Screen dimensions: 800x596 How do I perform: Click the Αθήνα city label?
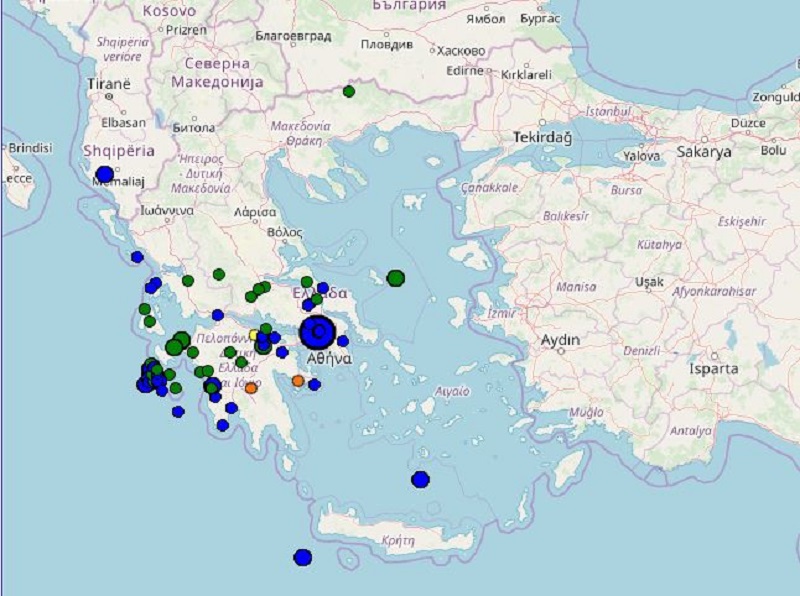(x=328, y=358)
